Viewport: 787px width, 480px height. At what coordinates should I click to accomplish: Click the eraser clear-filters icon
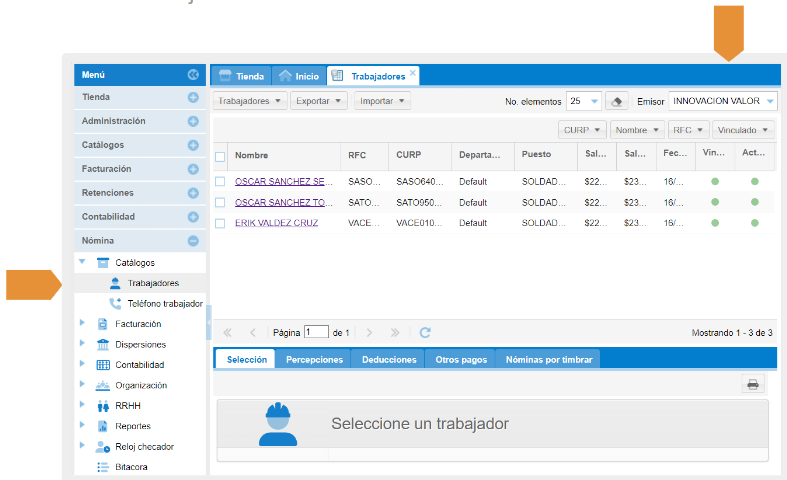pyautogui.click(x=618, y=101)
